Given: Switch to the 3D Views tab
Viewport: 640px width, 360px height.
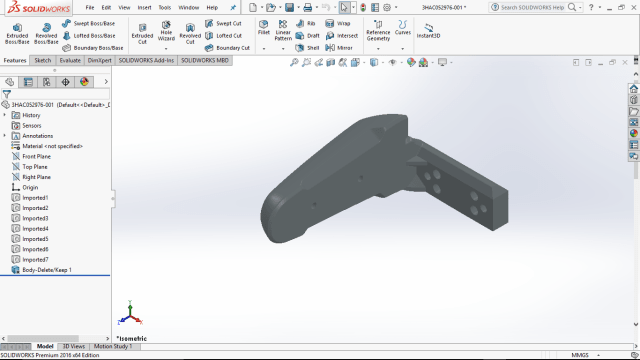Looking at the screenshot, I should point(73,346).
